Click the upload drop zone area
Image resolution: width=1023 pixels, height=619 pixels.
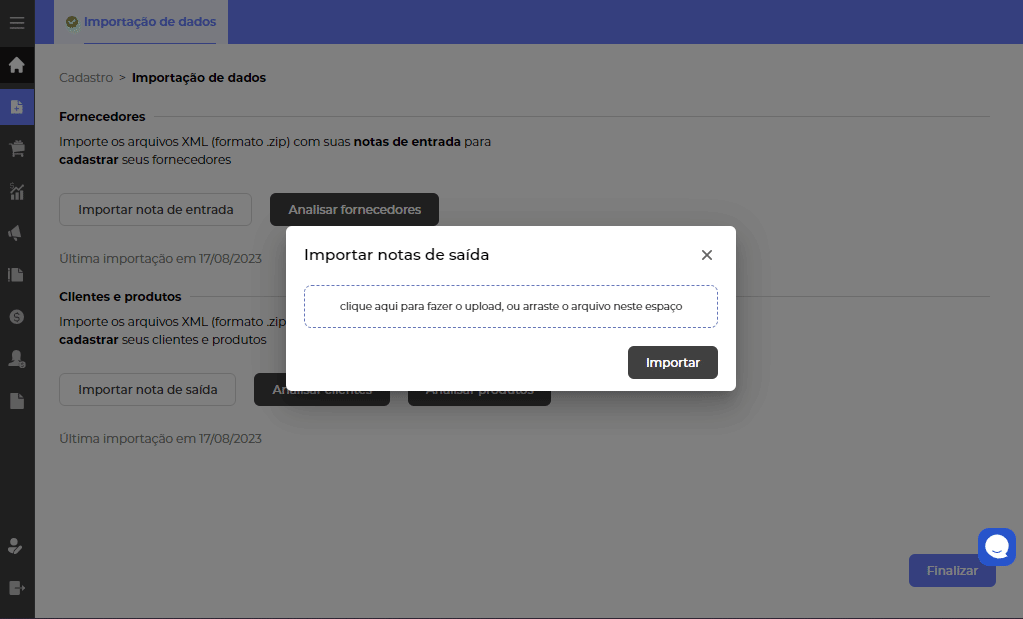tap(511, 306)
